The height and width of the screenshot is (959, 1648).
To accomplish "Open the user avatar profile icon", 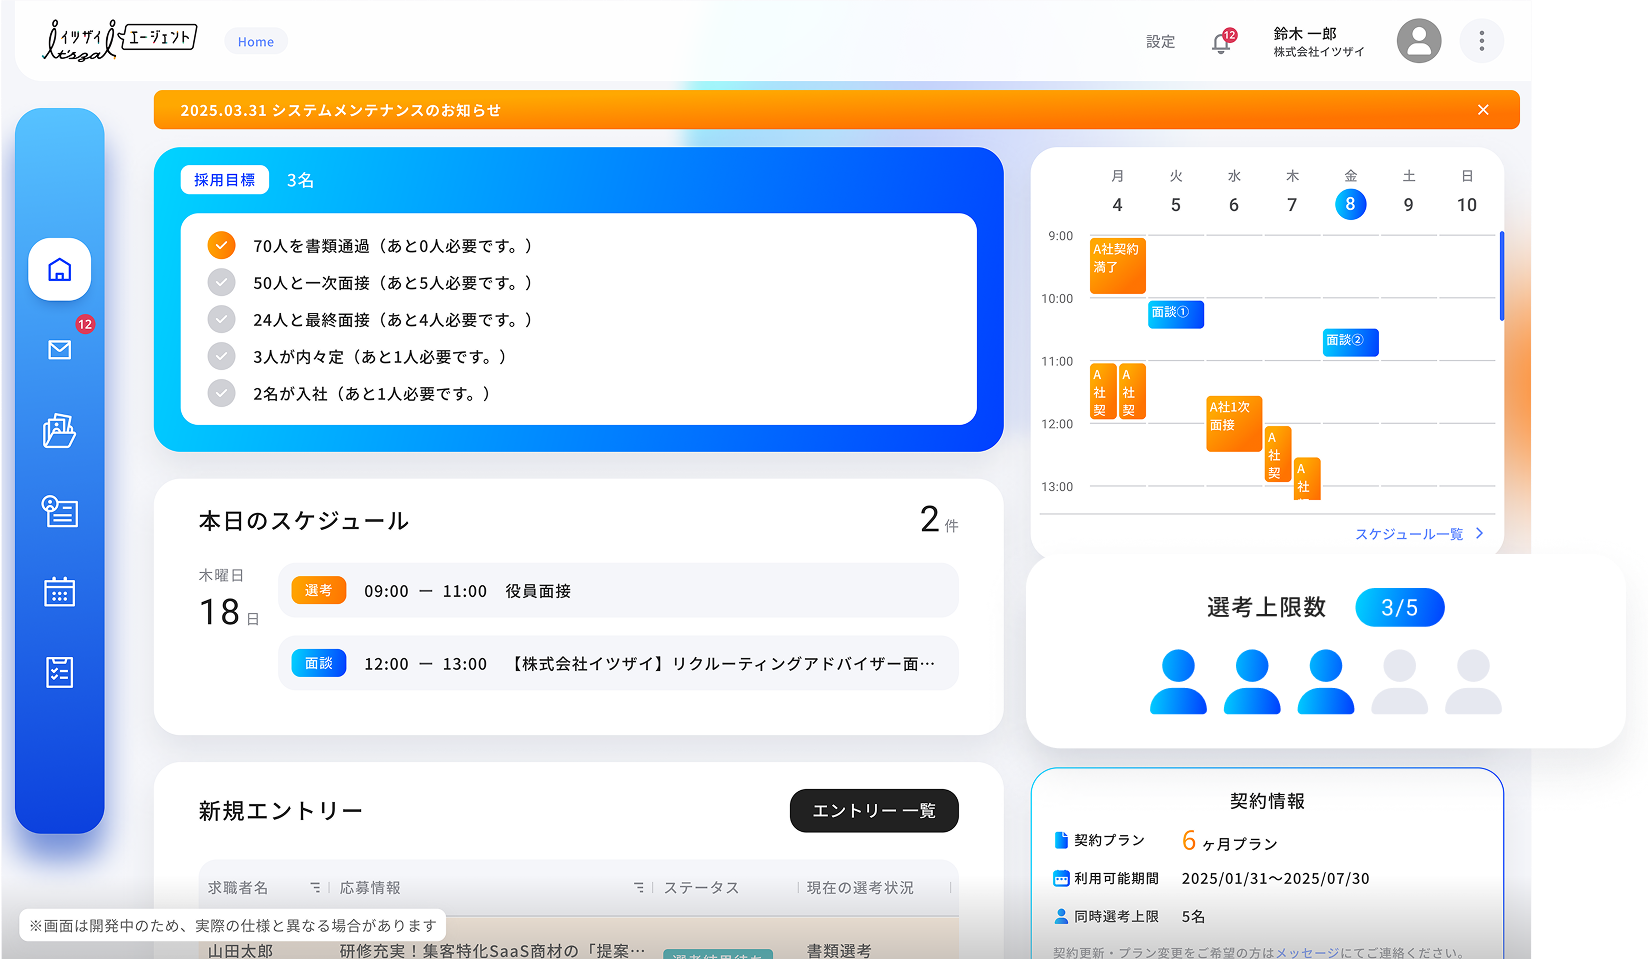I will [1419, 41].
